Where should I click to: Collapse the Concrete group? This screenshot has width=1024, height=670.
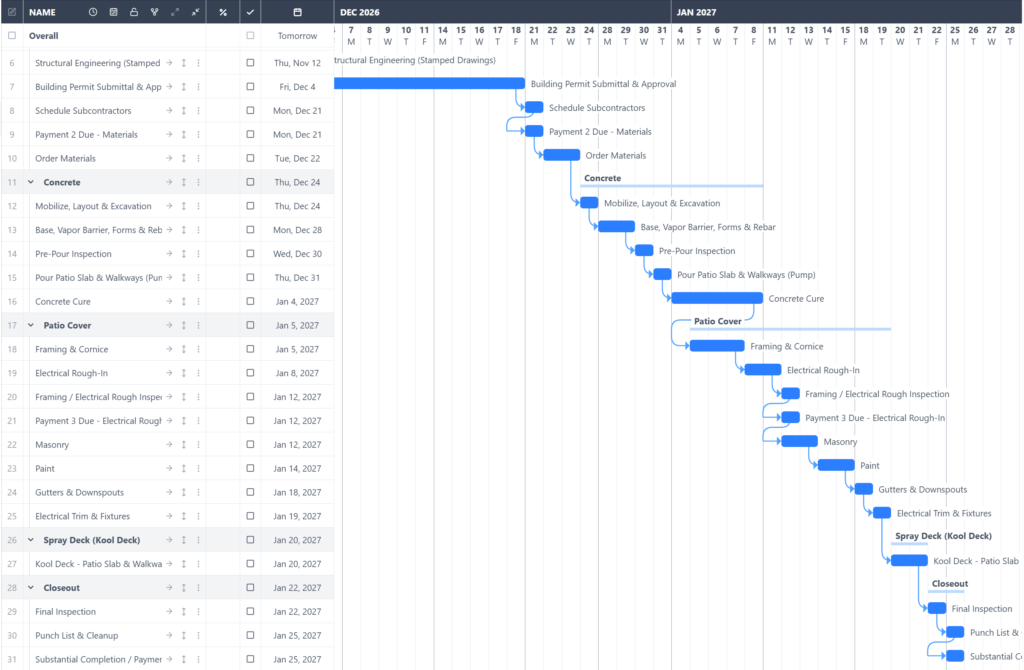pos(31,182)
